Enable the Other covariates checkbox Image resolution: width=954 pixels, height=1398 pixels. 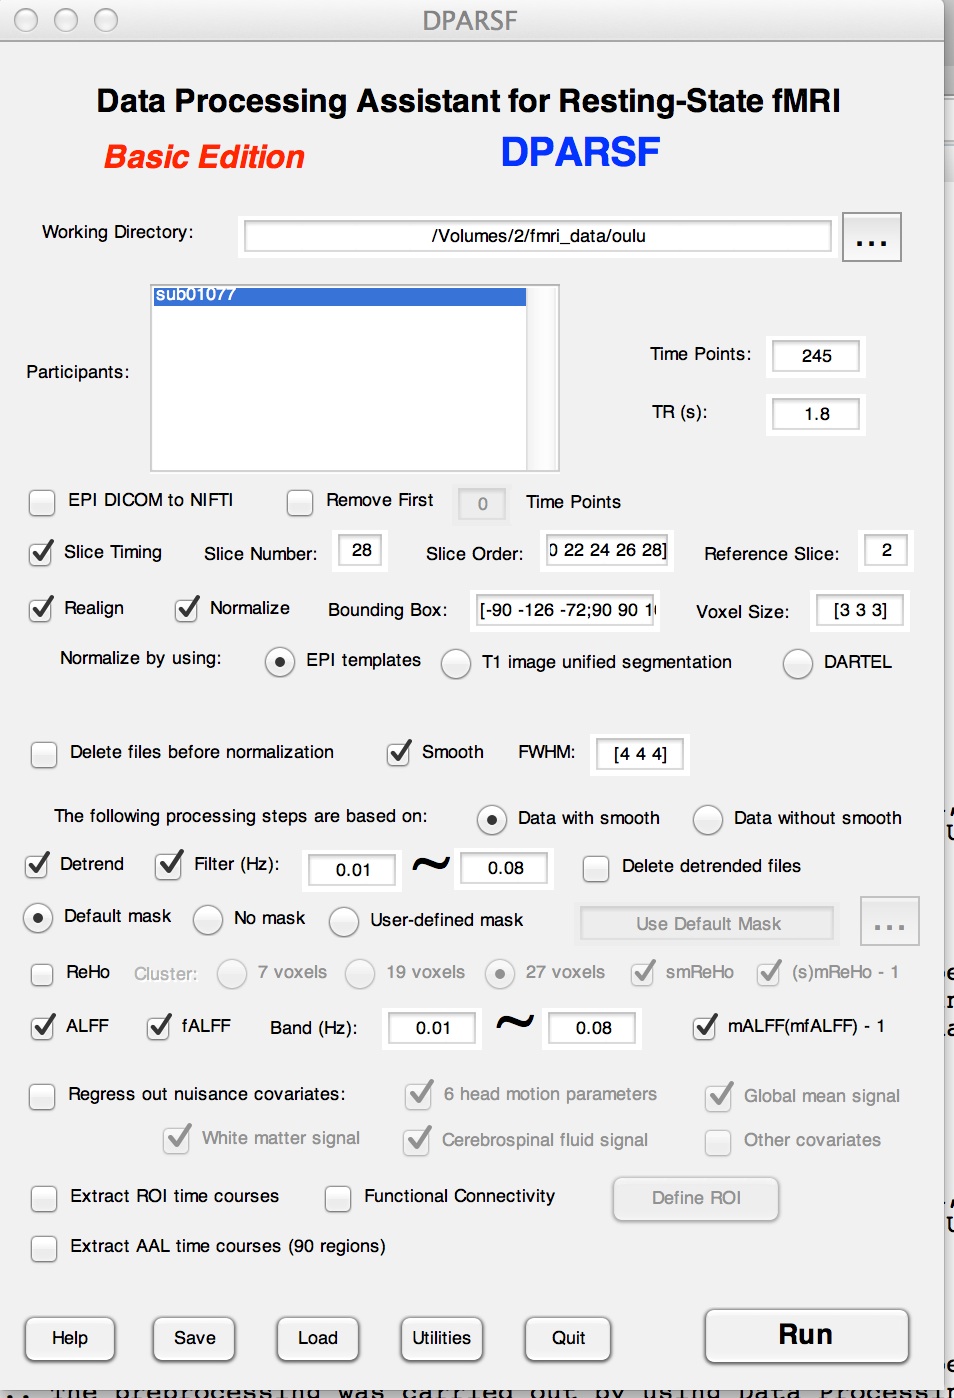(x=718, y=1142)
